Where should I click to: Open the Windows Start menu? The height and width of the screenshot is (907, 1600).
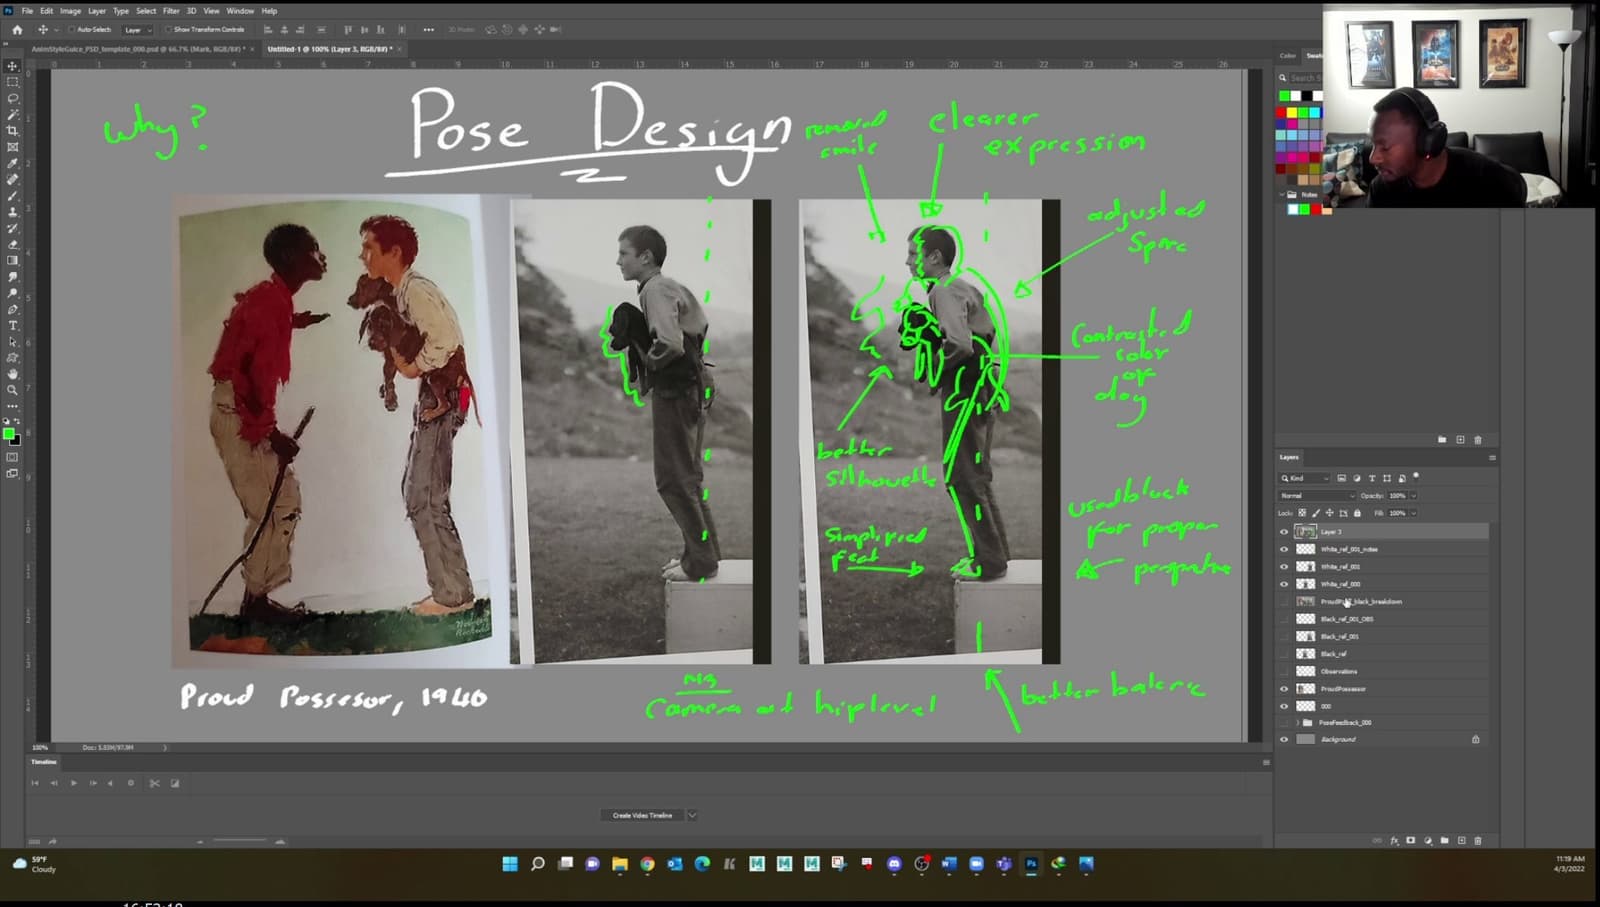coord(510,864)
